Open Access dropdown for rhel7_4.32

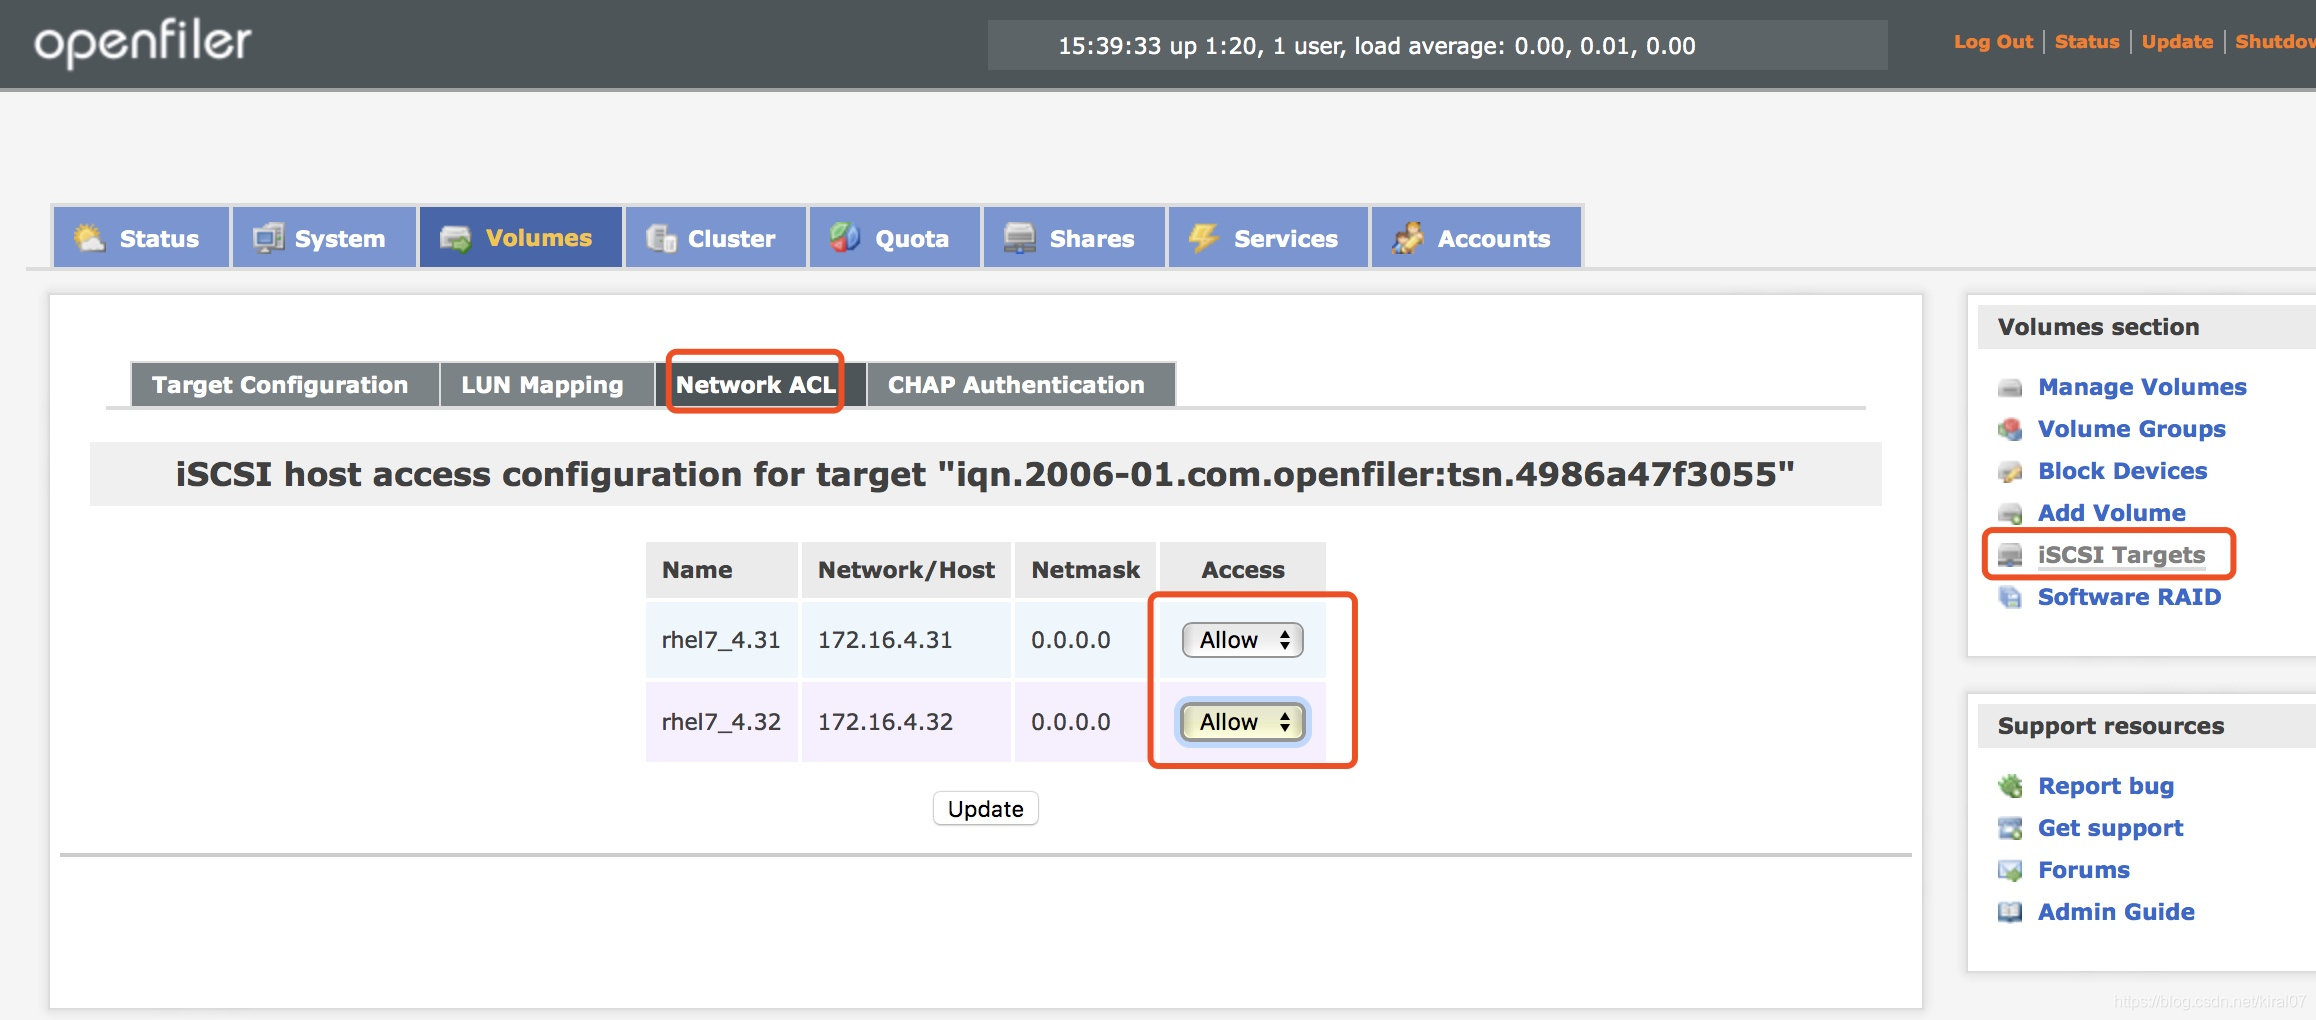pos(1242,722)
